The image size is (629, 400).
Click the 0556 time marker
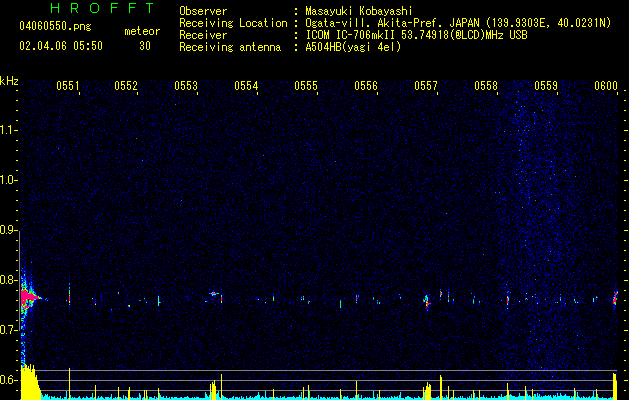tap(366, 86)
